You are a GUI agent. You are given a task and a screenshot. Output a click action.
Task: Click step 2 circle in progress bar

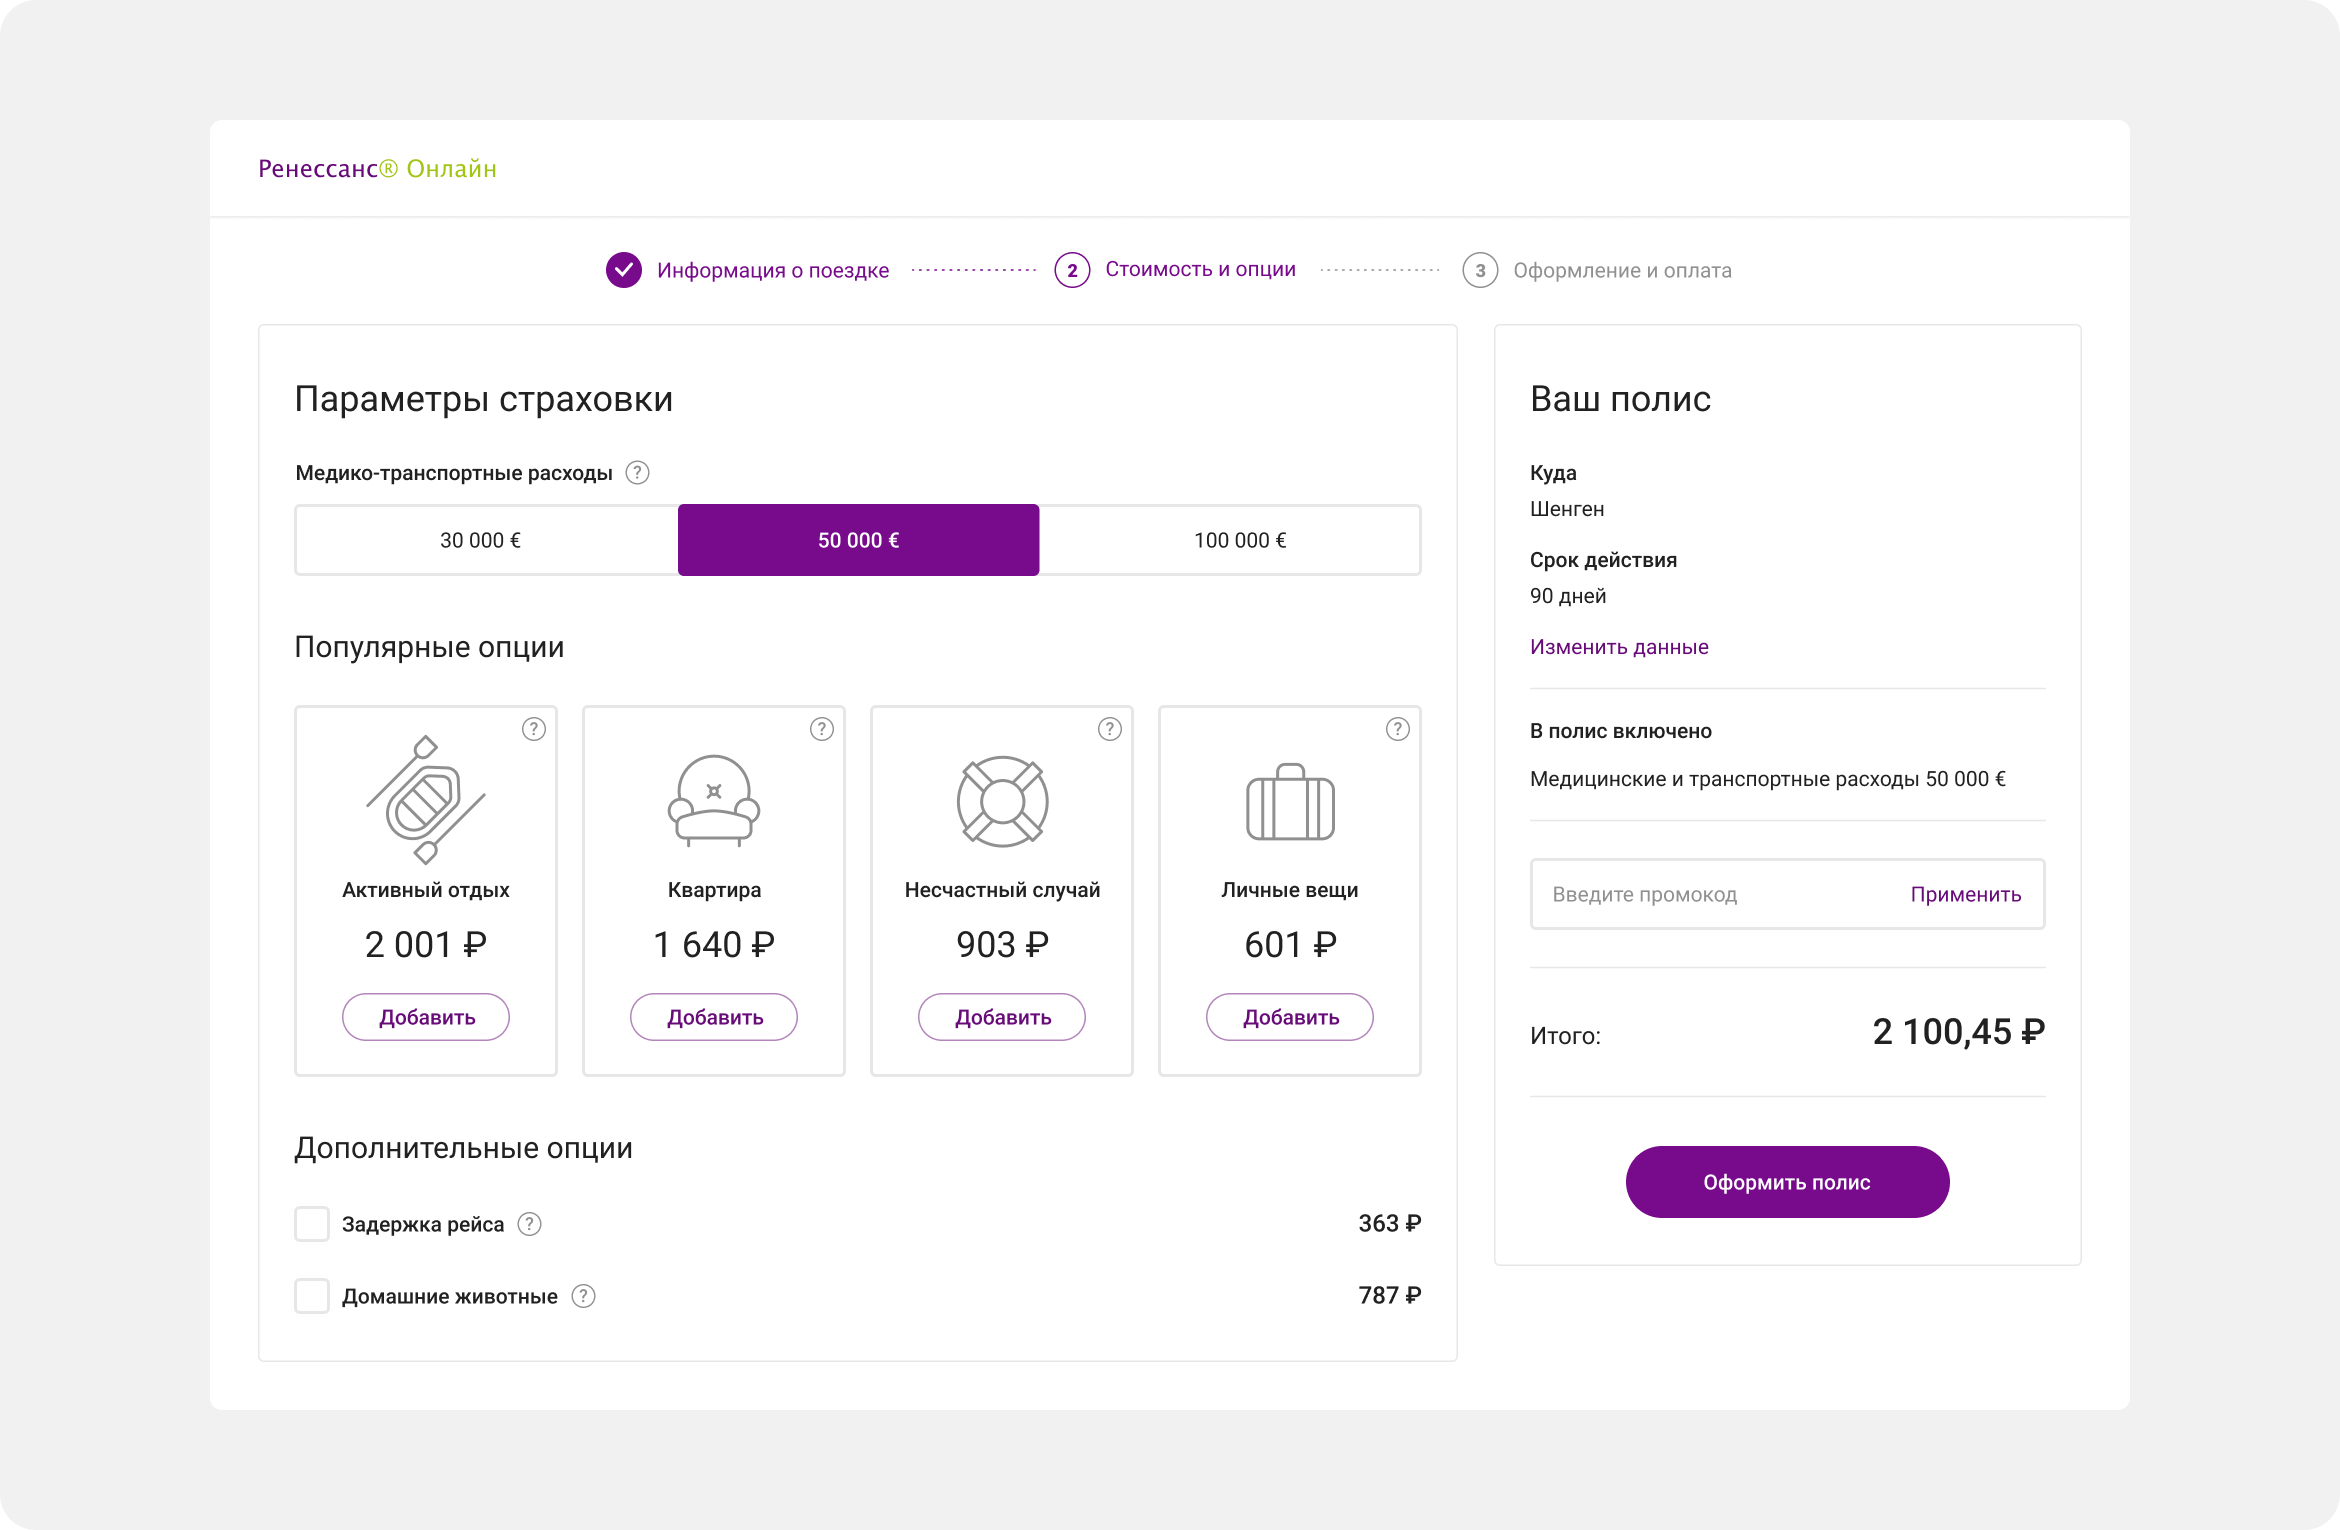pos(1072,270)
